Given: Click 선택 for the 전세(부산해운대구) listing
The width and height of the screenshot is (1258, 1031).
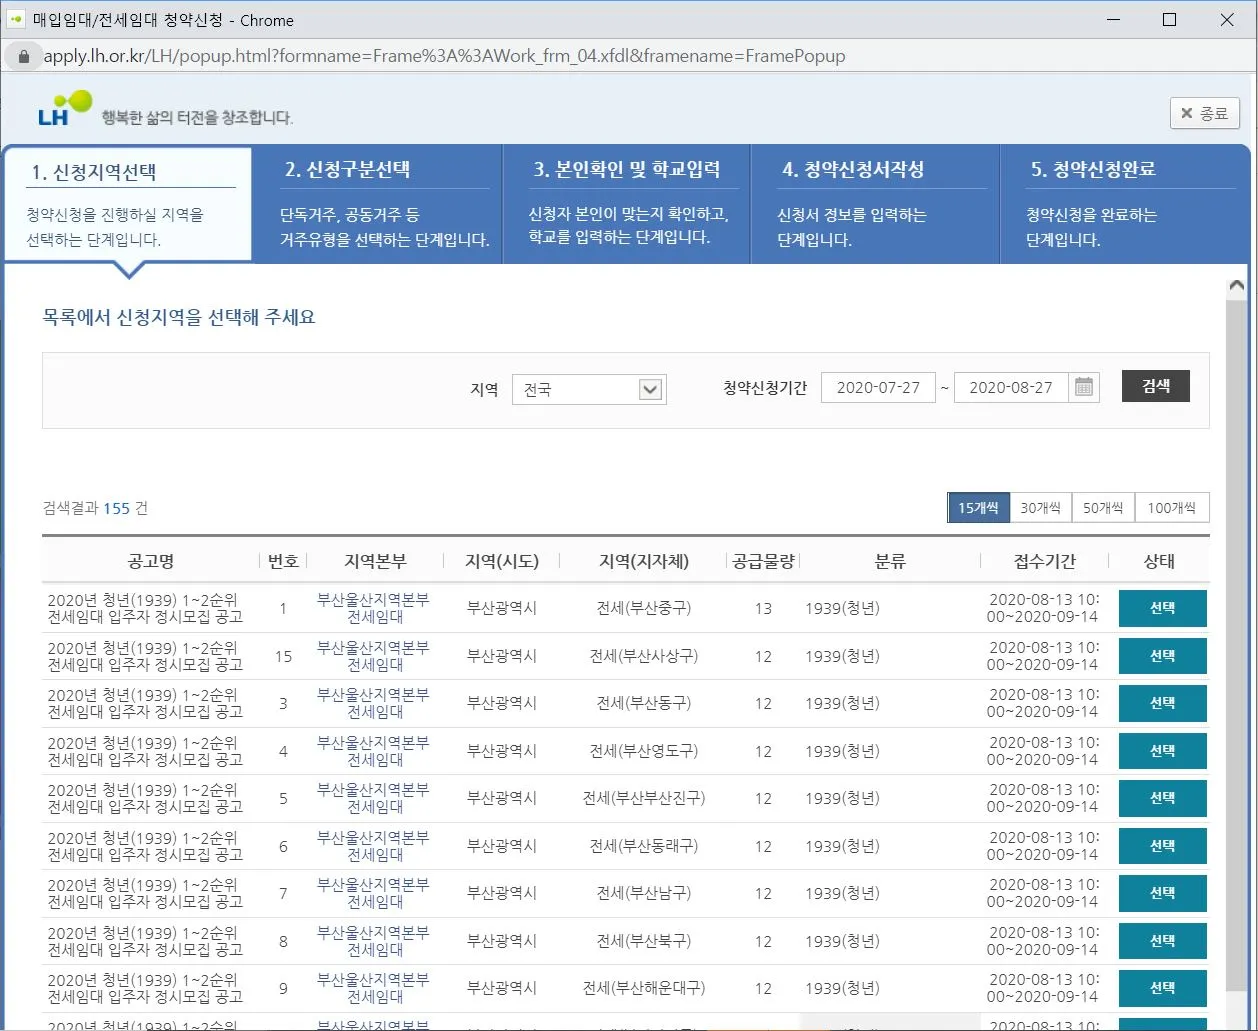Looking at the screenshot, I should tap(1162, 988).
